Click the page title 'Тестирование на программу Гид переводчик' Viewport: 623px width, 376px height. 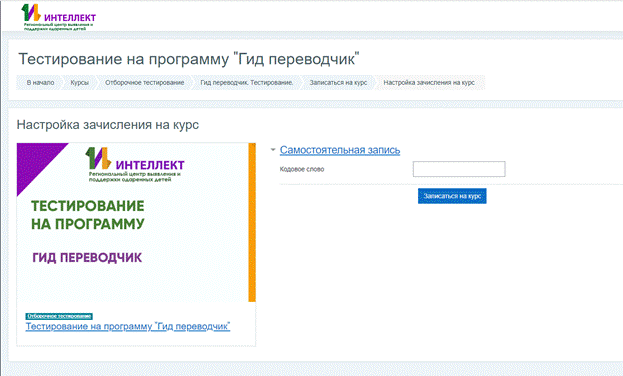click(x=189, y=59)
